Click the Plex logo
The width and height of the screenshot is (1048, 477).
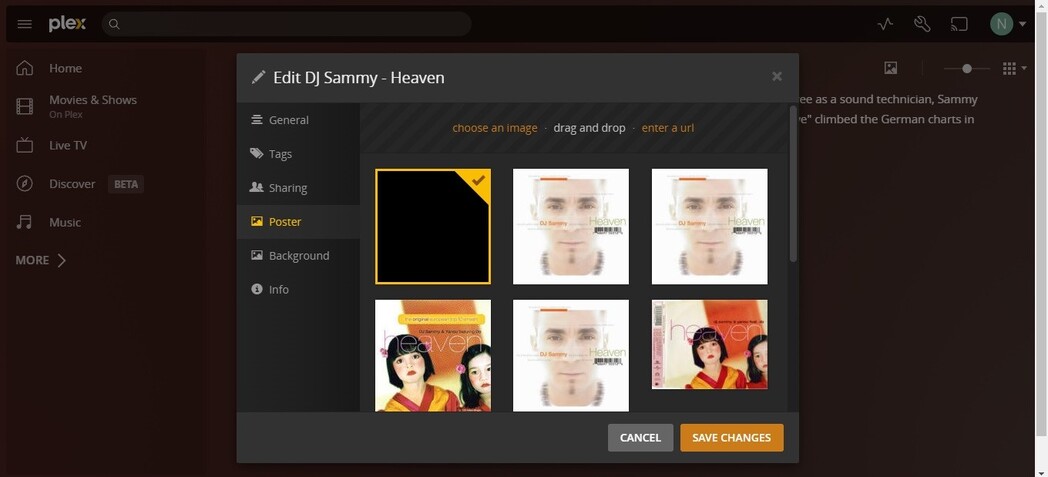pyautogui.click(x=67, y=24)
